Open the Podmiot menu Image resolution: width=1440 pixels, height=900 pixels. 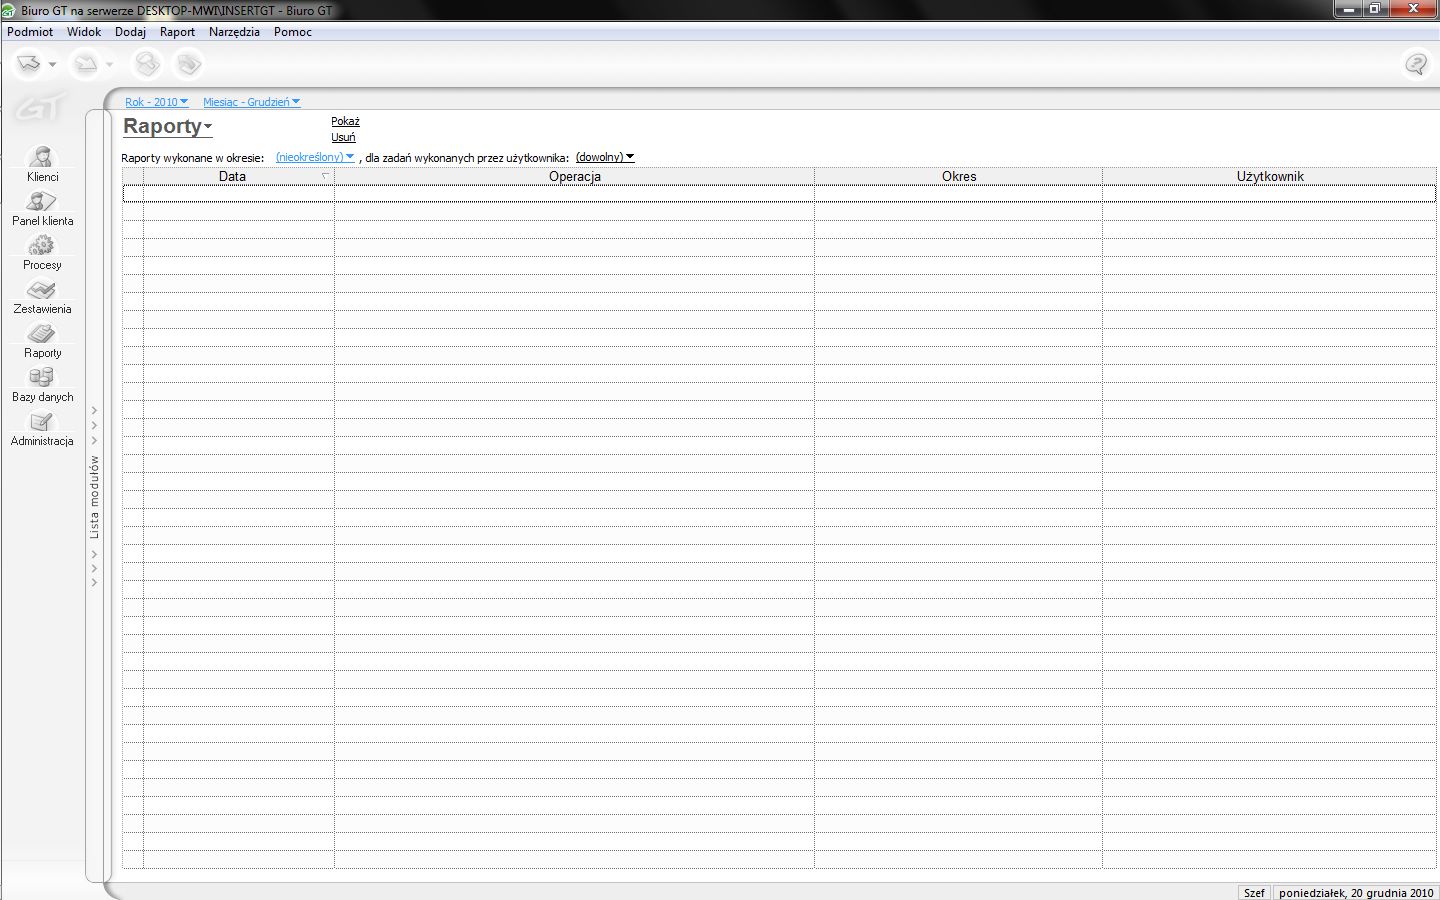coord(30,32)
